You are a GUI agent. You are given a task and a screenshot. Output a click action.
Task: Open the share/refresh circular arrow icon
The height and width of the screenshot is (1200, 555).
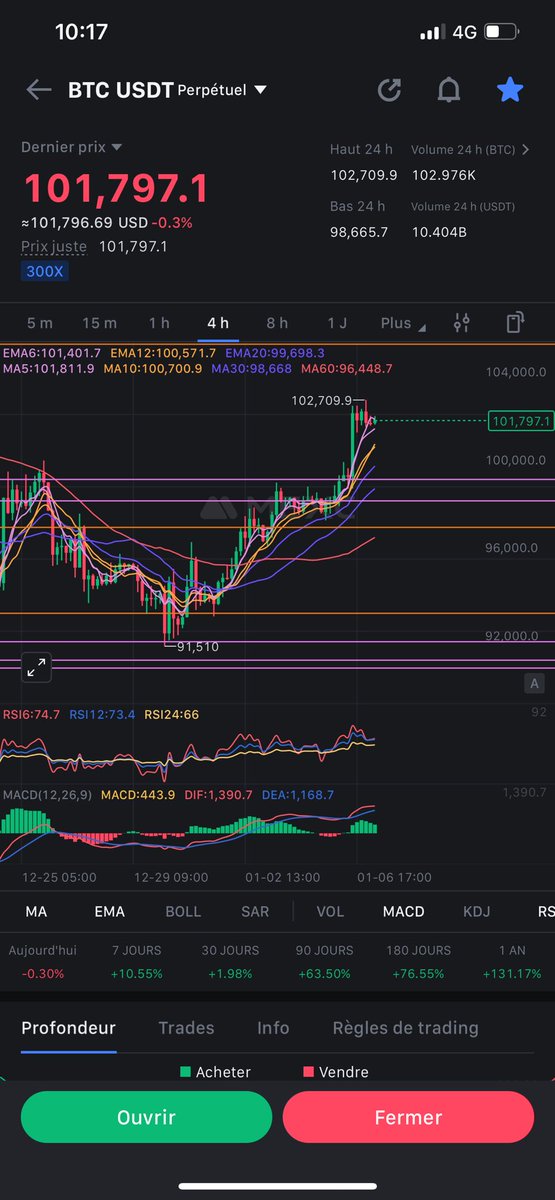pos(389,90)
